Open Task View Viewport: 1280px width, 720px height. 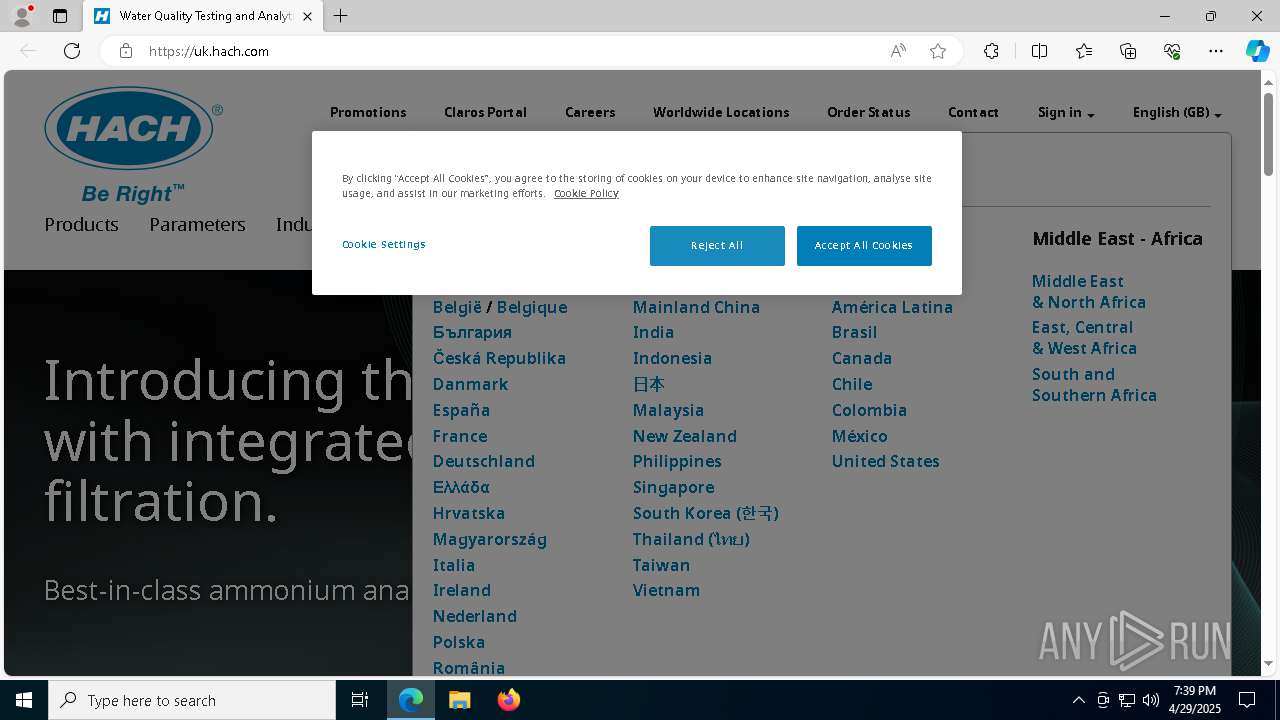(360, 700)
